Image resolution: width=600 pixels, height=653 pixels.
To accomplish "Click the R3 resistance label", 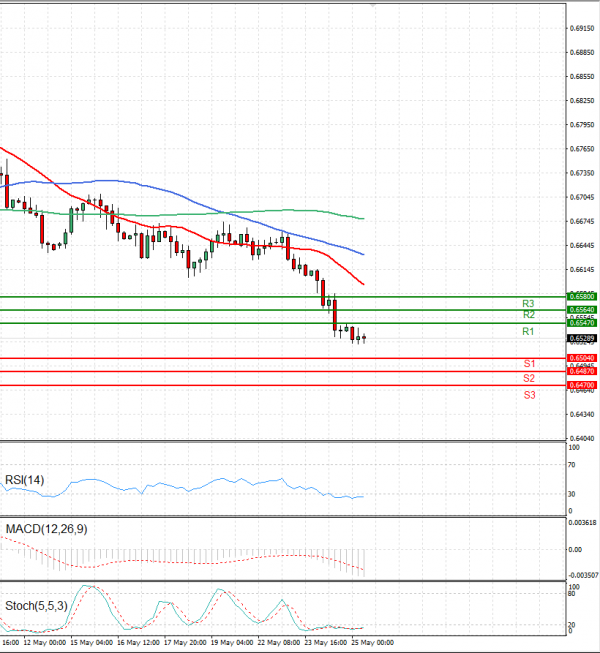I will 528,303.
